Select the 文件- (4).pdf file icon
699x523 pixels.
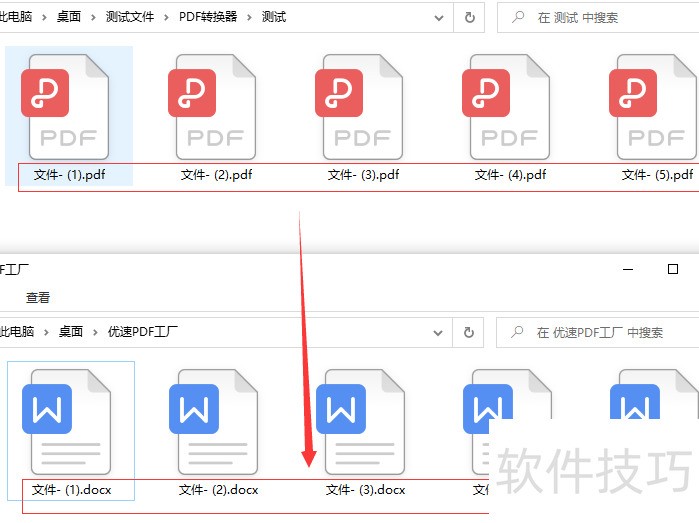(506, 107)
